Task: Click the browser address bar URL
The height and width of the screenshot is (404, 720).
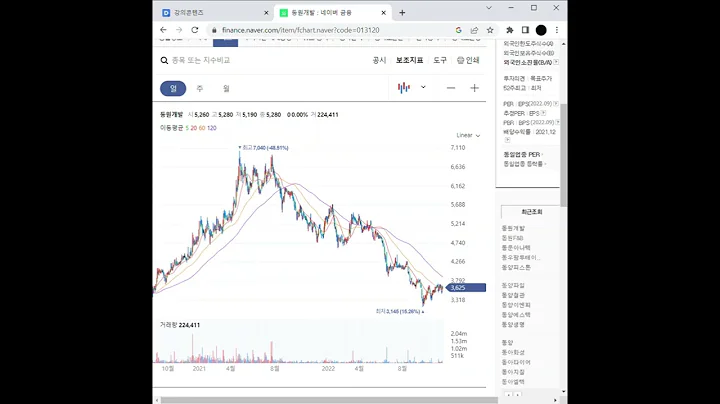Action: point(301,30)
